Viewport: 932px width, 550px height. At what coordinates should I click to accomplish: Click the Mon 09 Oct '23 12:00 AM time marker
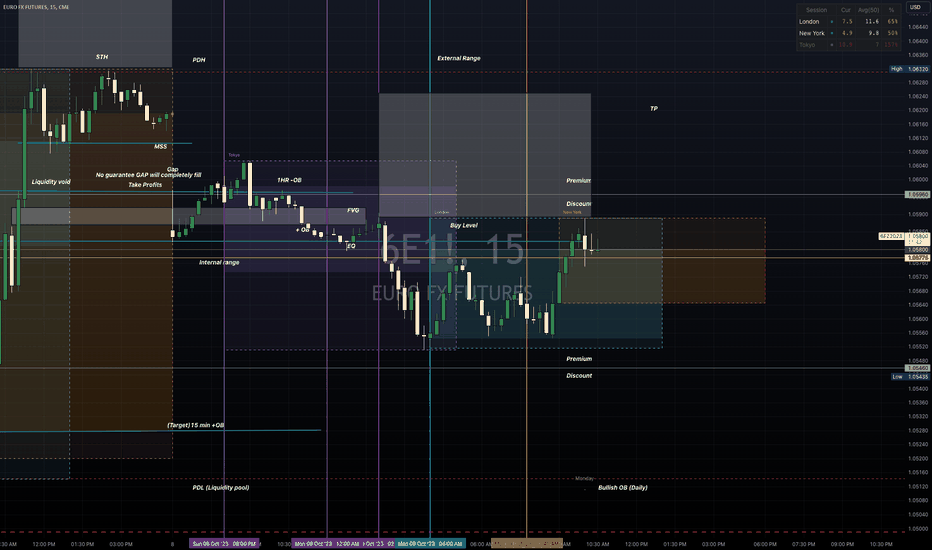[326, 543]
